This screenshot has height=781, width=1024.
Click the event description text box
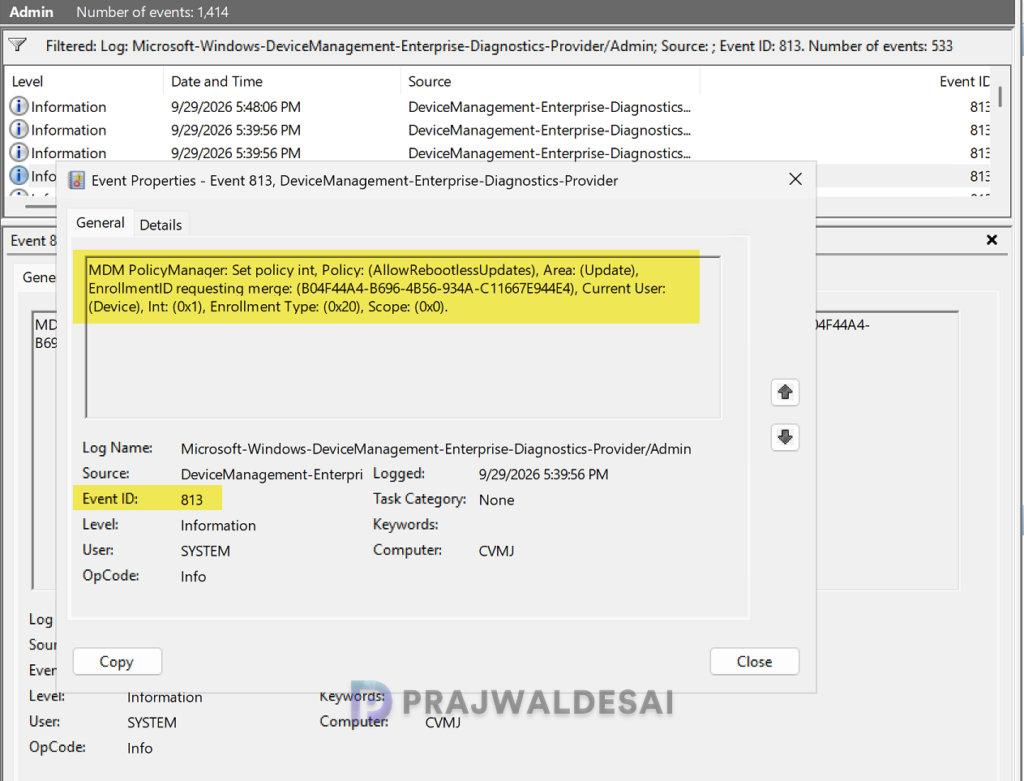(x=403, y=337)
